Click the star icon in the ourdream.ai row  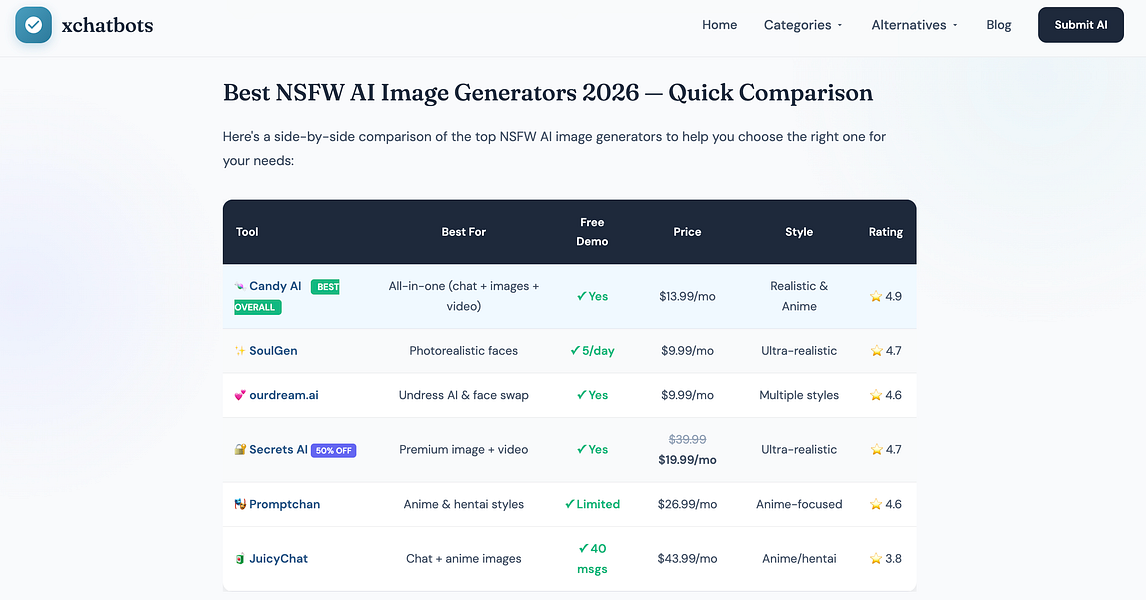point(876,395)
